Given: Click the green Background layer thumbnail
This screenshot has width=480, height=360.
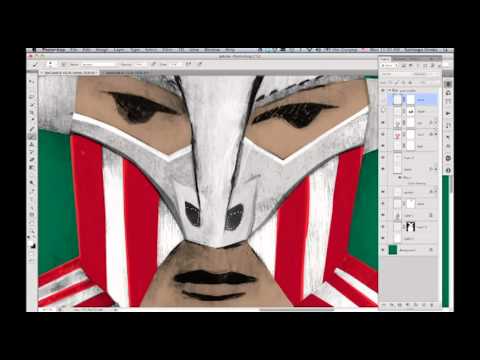Looking at the screenshot, I should point(393,250).
